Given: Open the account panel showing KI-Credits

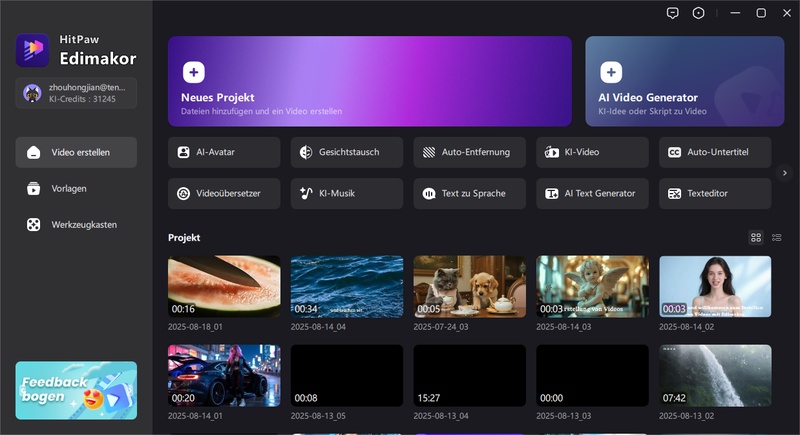Looking at the screenshot, I should (x=76, y=93).
